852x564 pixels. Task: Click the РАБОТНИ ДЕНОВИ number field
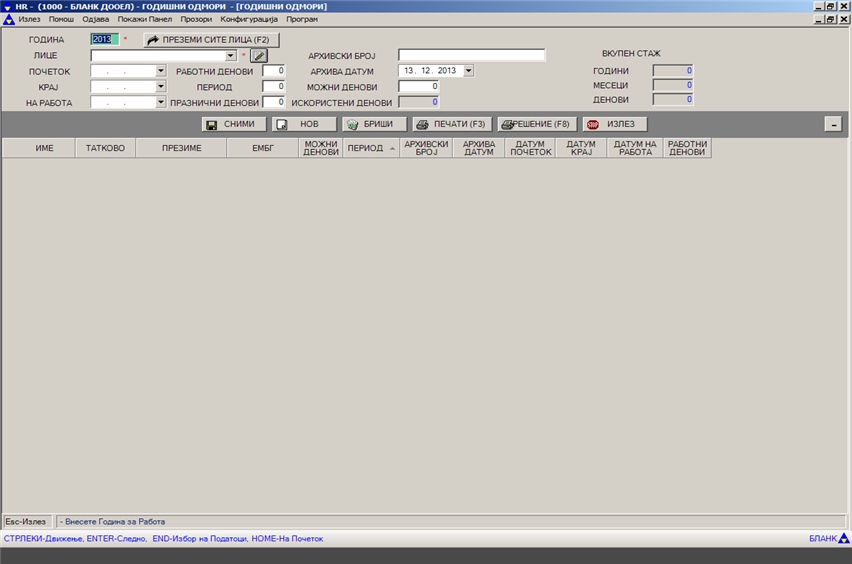(274, 71)
